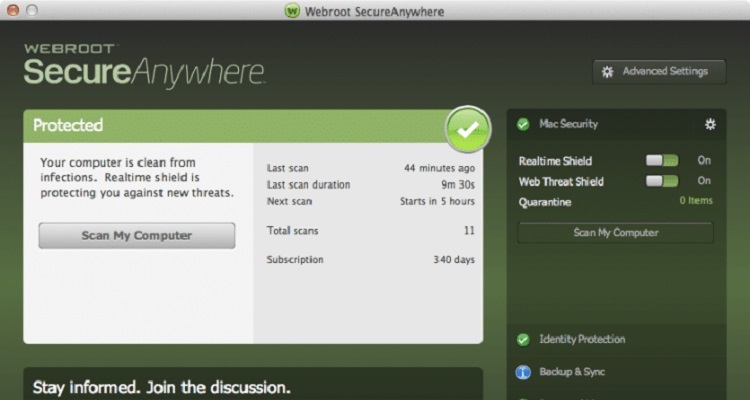
Task: Click the 'Quarantine' label
Action: [545, 202]
